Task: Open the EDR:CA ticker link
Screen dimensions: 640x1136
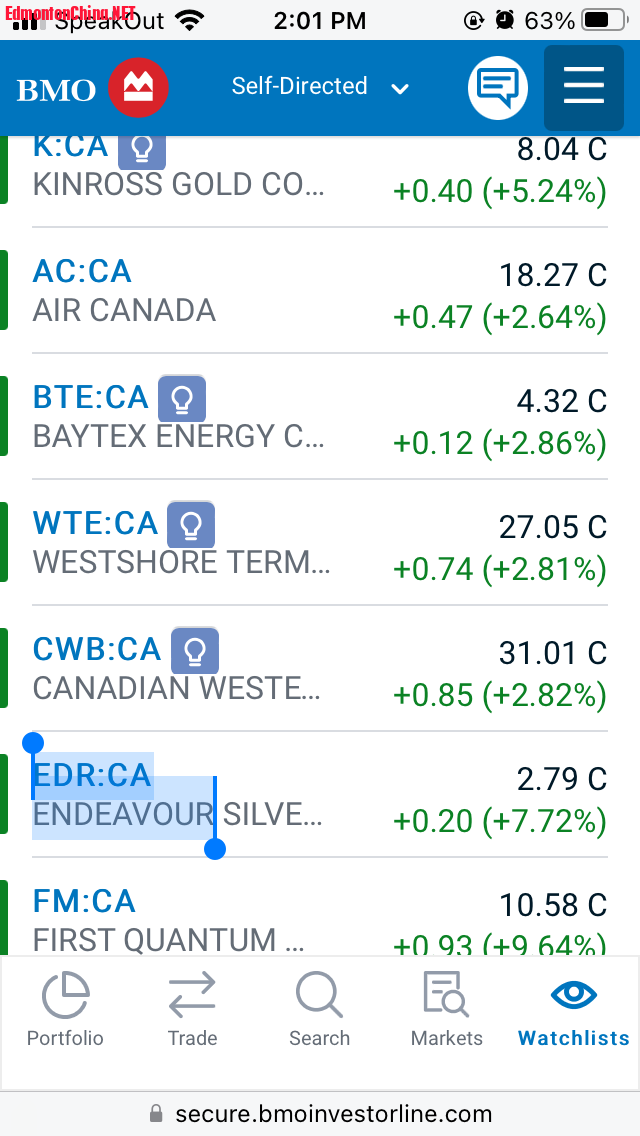Action: click(x=92, y=775)
